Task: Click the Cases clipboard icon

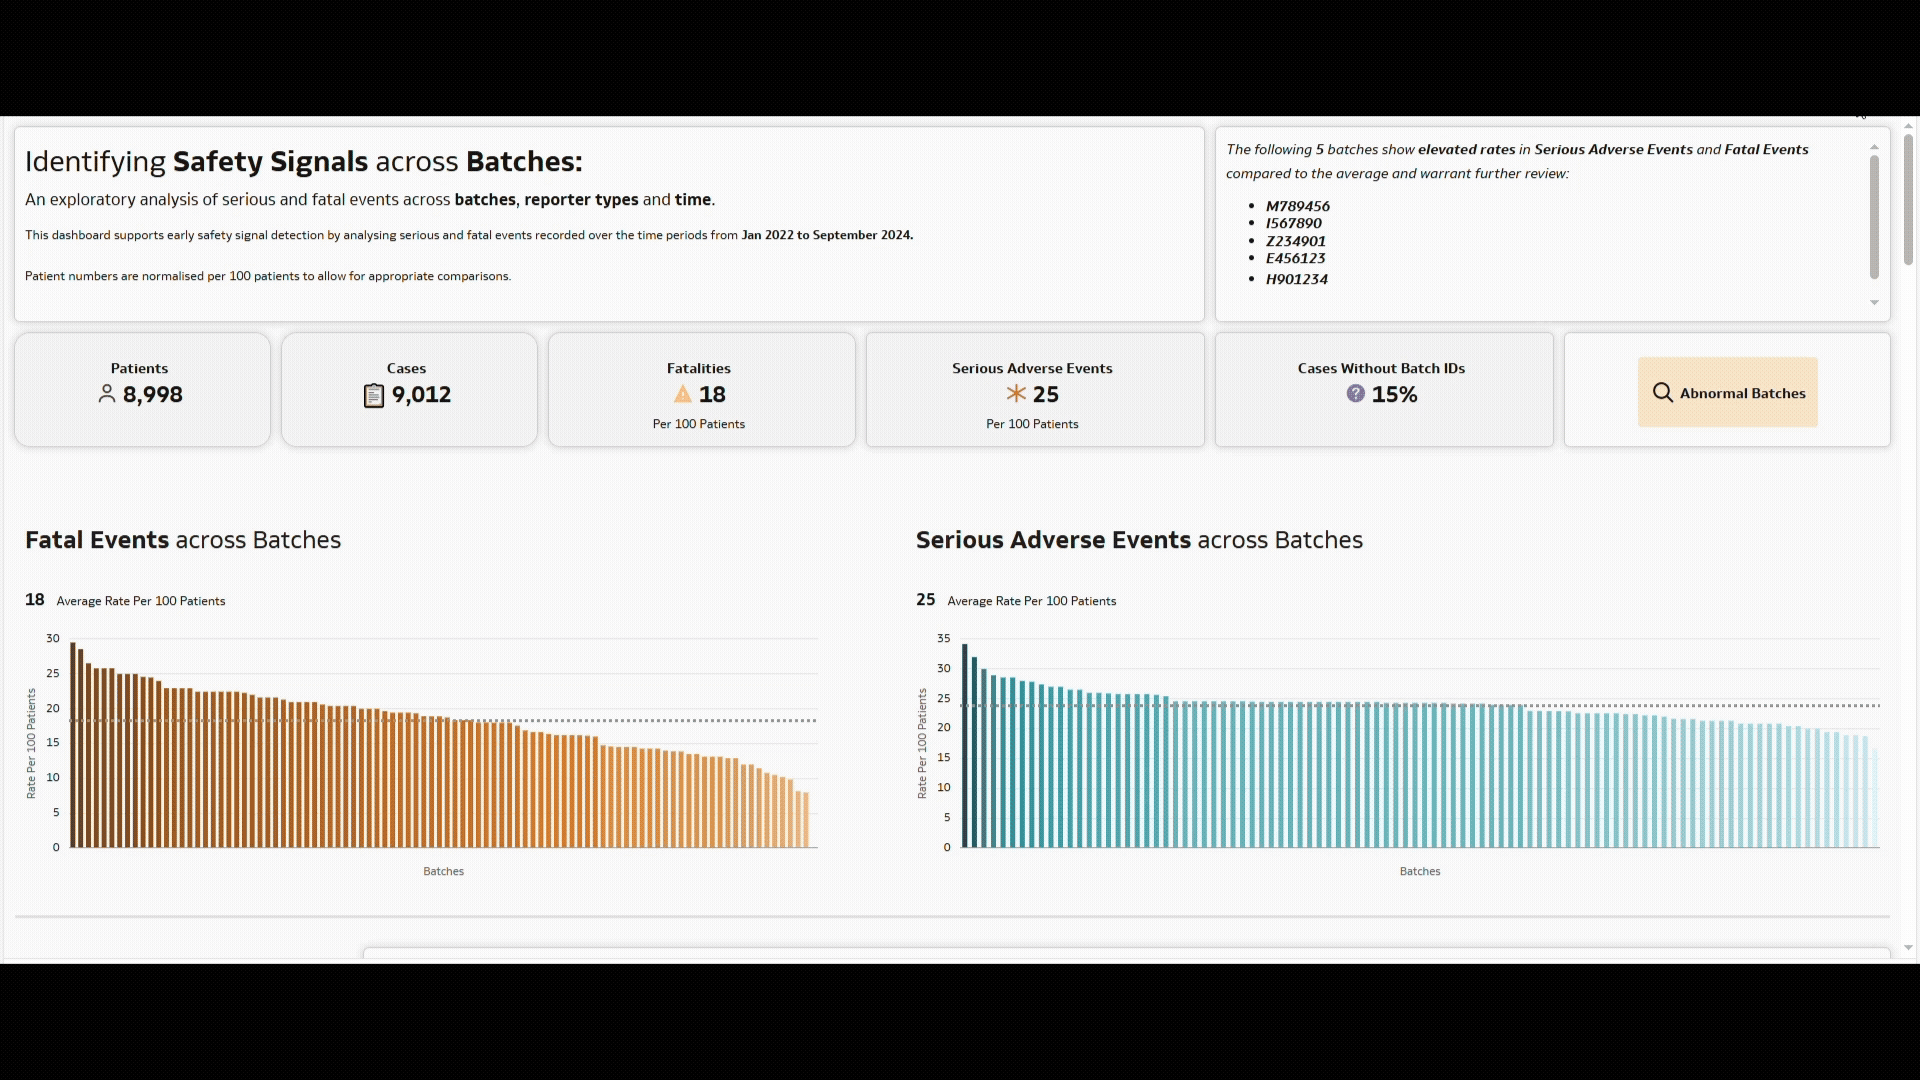Action: 373,396
